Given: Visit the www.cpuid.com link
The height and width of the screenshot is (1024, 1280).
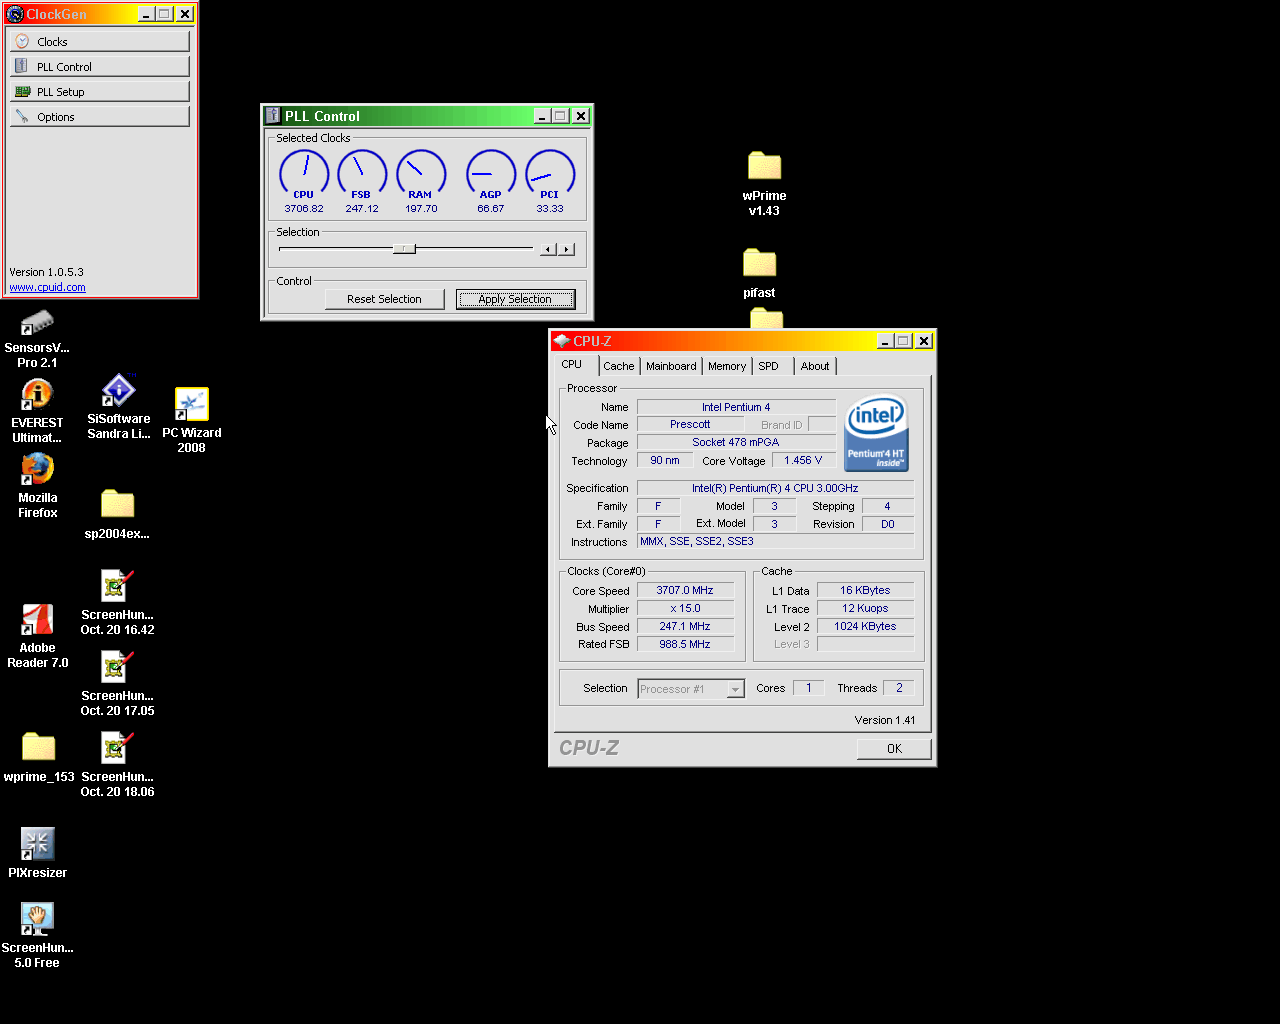Looking at the screenshot, I should [x=47, y=287].
